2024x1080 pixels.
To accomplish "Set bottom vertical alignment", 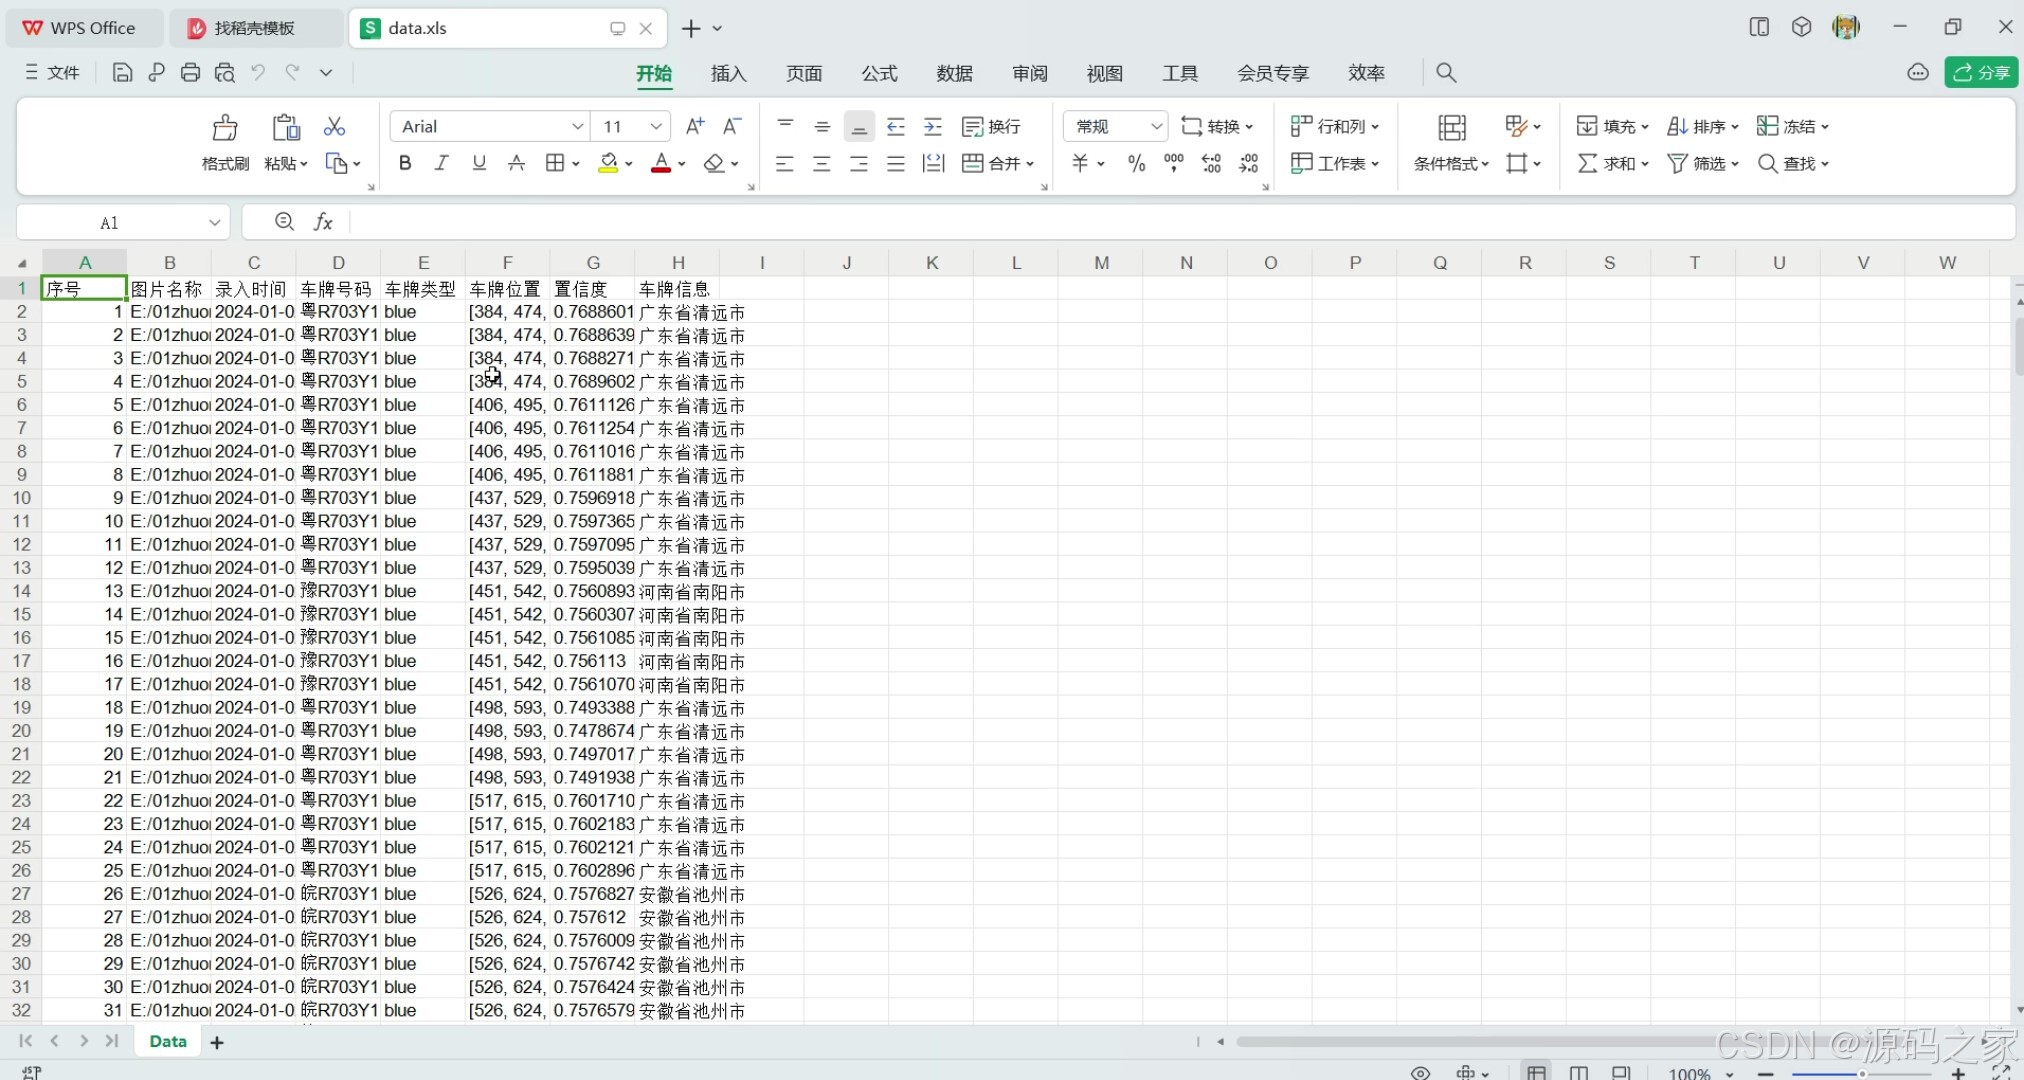I will point(859,126).
